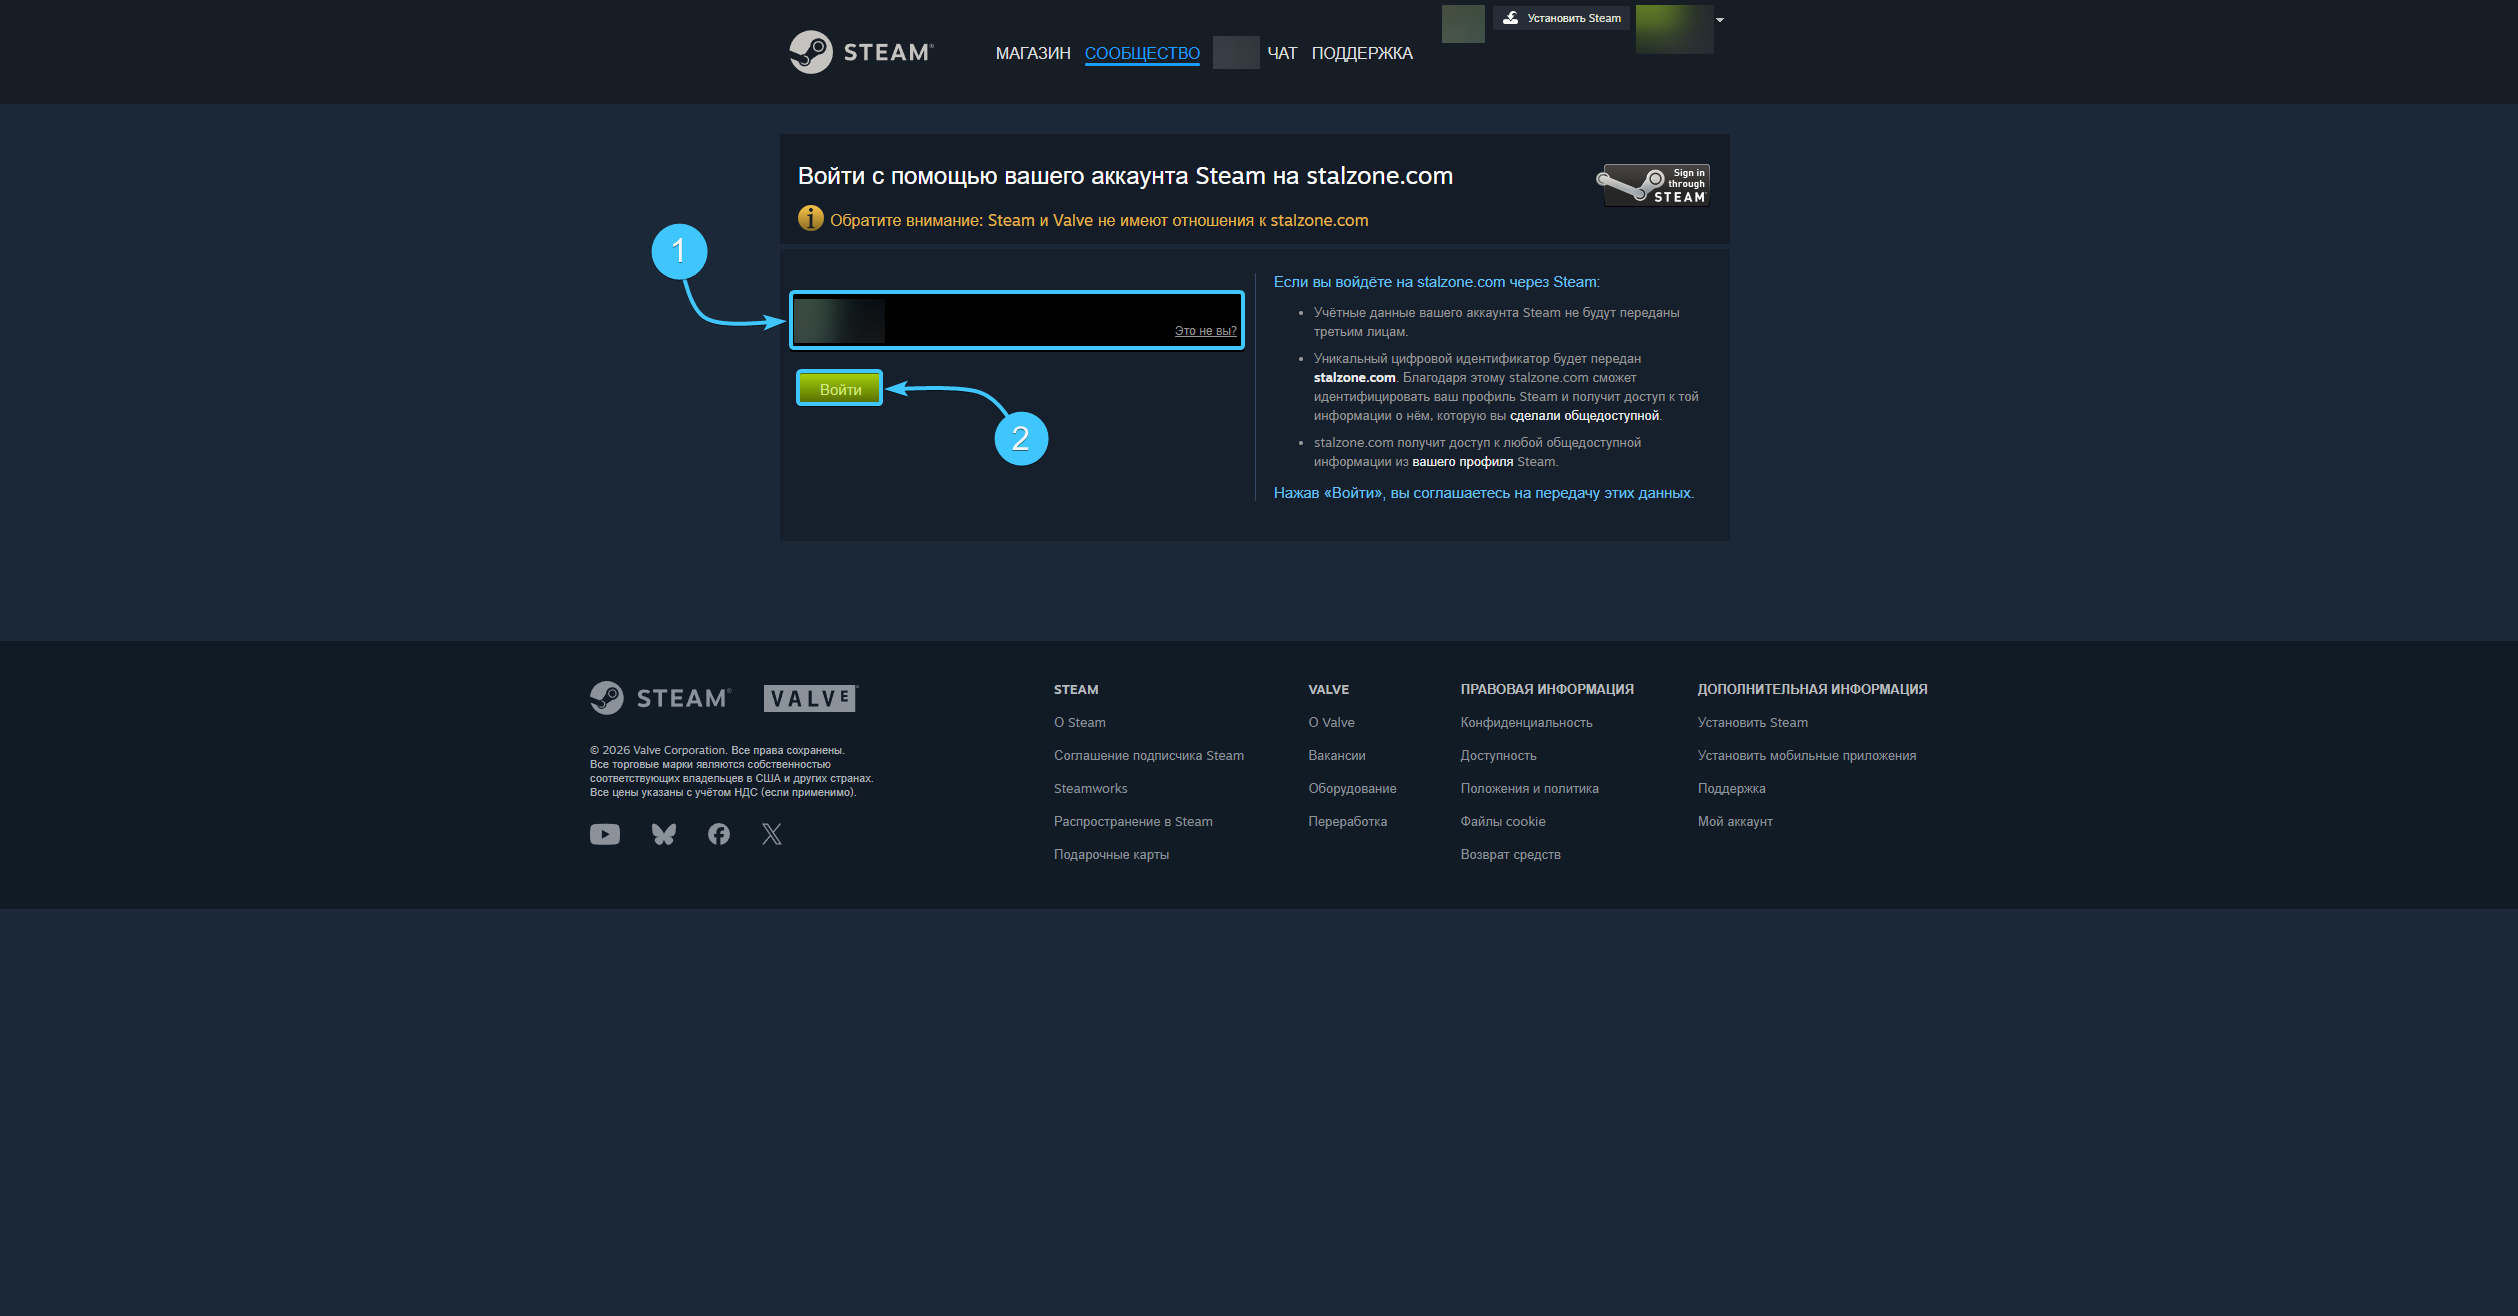Screen dimensions: 2518x1316
Task: Open the МАГАЗИН menu
Action: (x=1033, y=53)
